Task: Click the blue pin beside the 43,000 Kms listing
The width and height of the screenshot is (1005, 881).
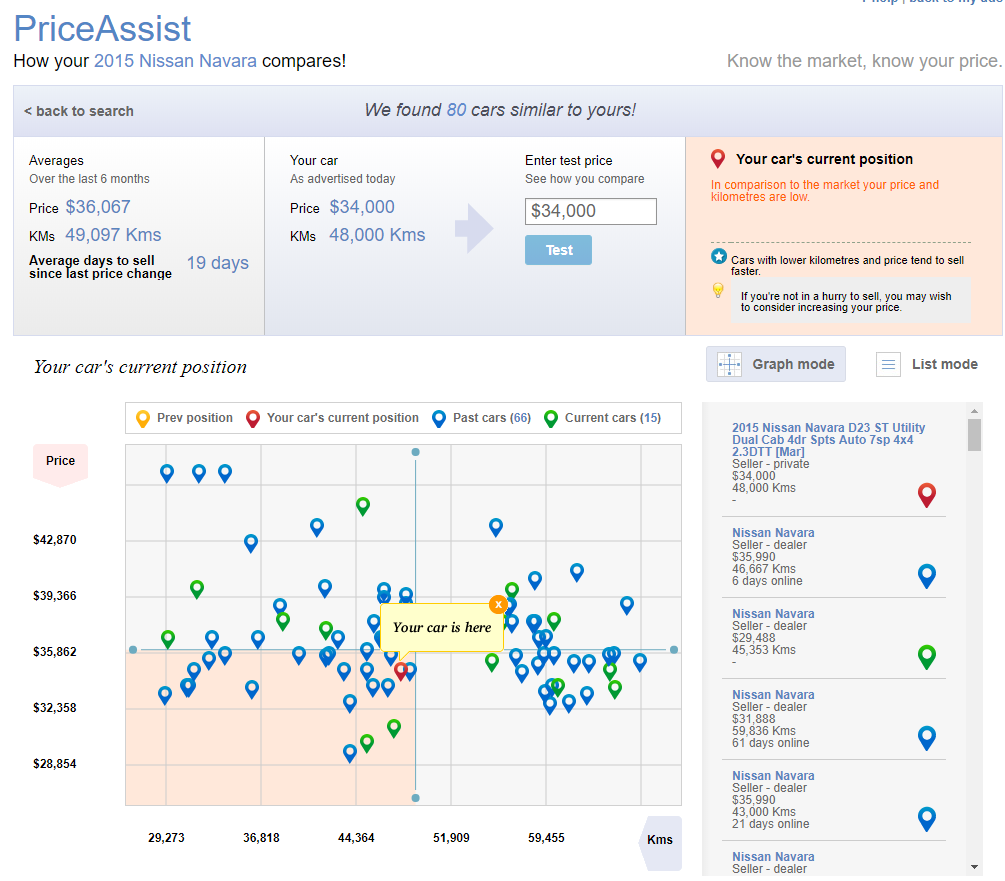Action: [927, 818]
